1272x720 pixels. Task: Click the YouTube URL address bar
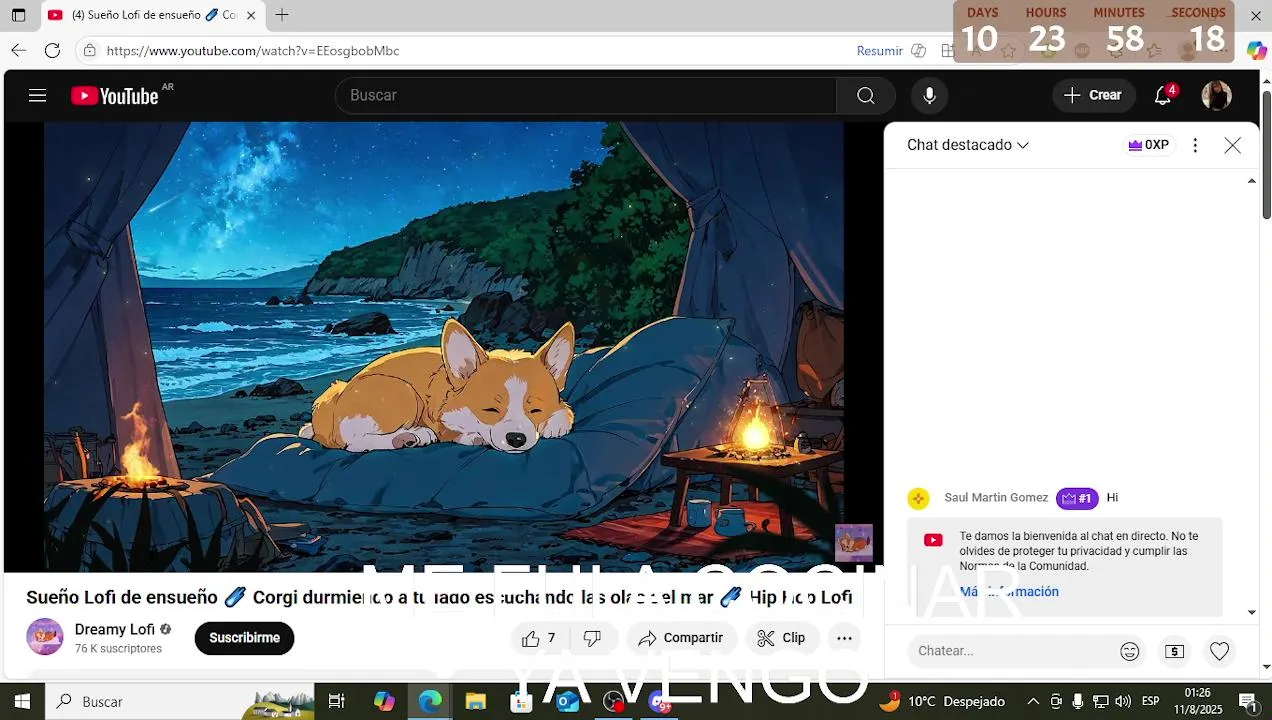(x=253, y=51)
